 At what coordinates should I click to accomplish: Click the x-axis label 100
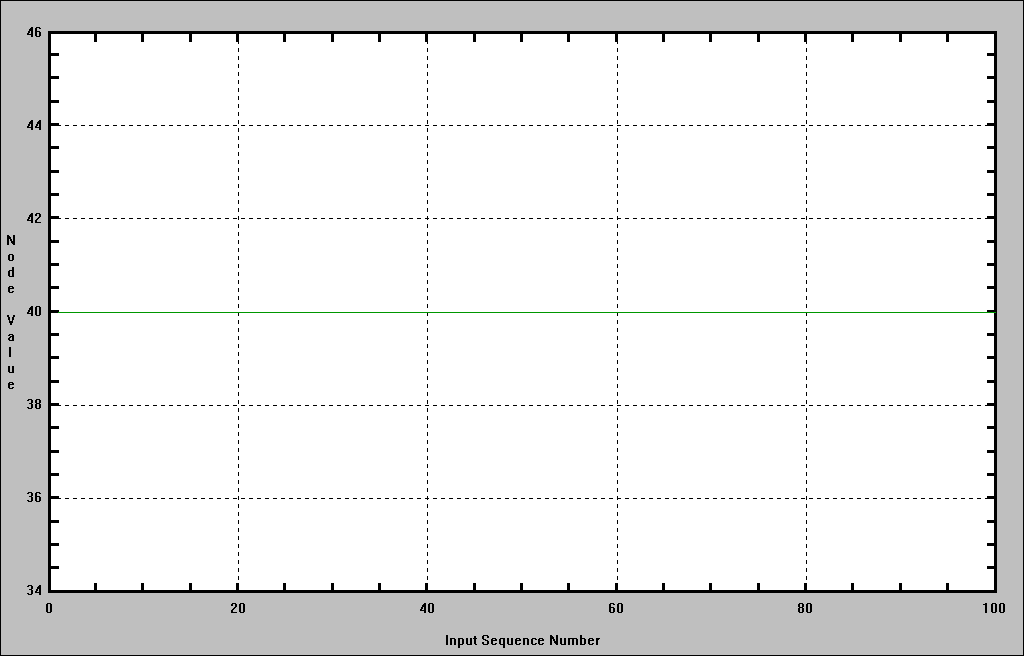[x=993, y=609]
